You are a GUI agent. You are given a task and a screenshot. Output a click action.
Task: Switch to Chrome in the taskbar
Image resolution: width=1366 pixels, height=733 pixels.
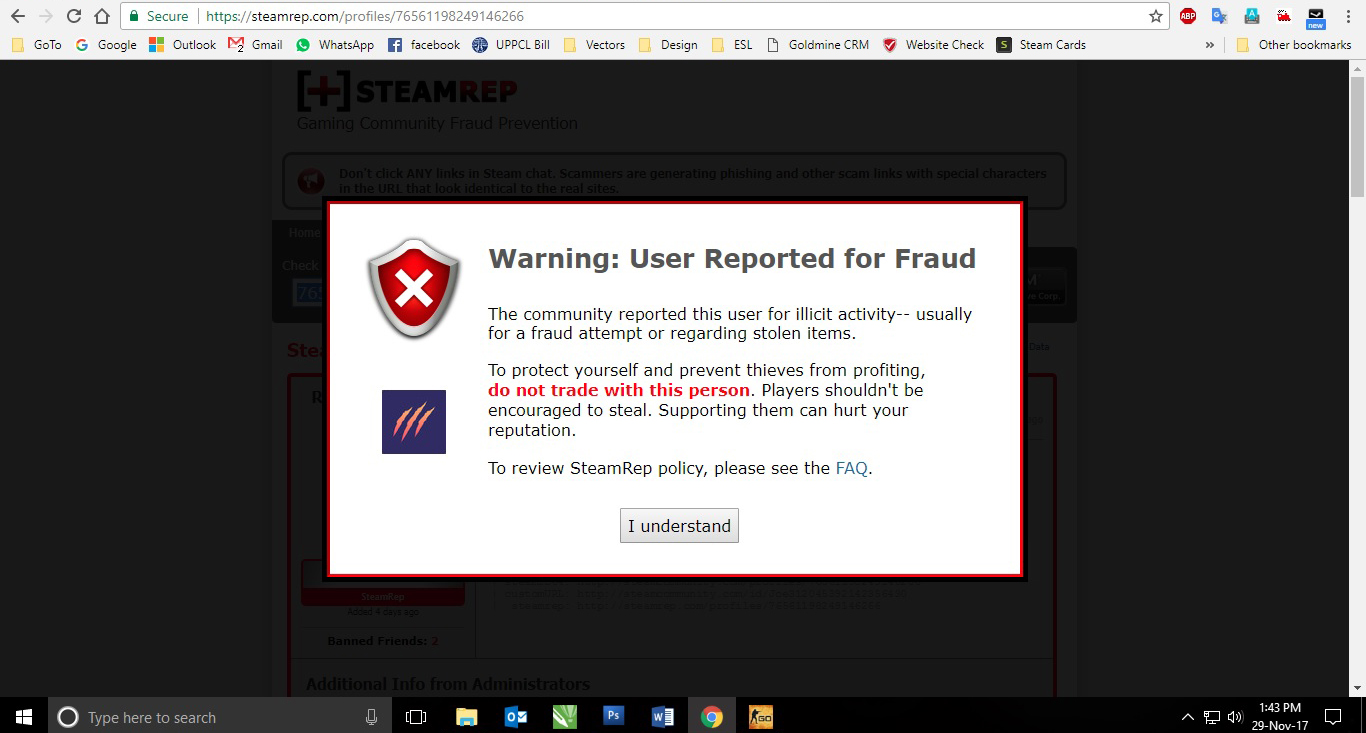click(x=711, y=716)
